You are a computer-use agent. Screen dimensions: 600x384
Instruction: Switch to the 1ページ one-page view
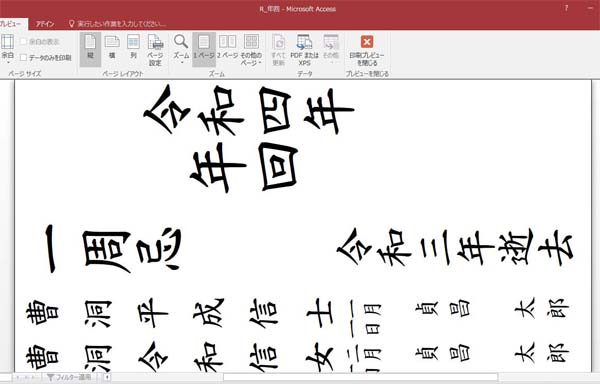[x=204, y=49]
